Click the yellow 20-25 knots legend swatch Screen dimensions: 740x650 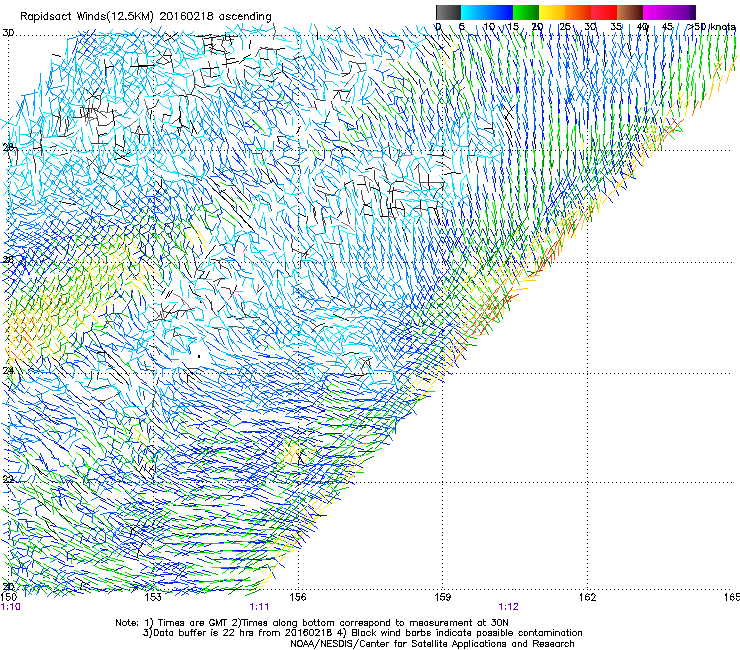pos(552,12)
